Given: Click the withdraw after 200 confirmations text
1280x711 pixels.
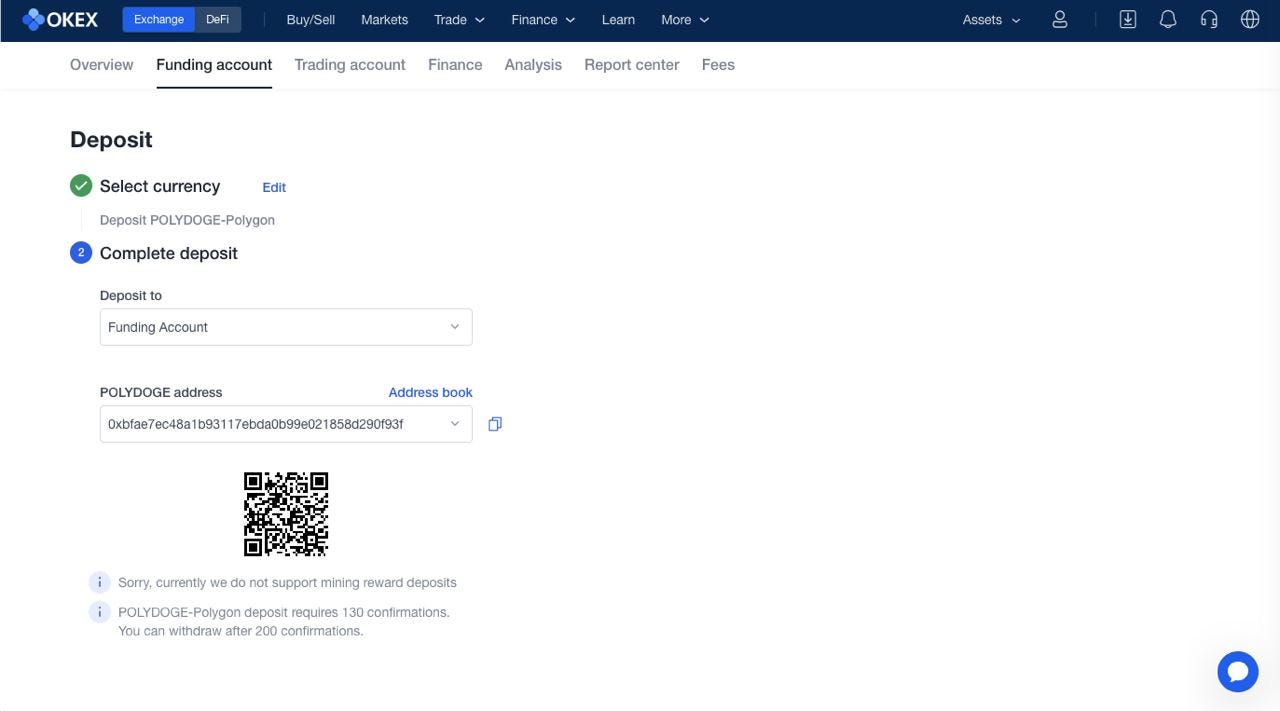Looking at the screenshot, I should [x=240, y=631].
